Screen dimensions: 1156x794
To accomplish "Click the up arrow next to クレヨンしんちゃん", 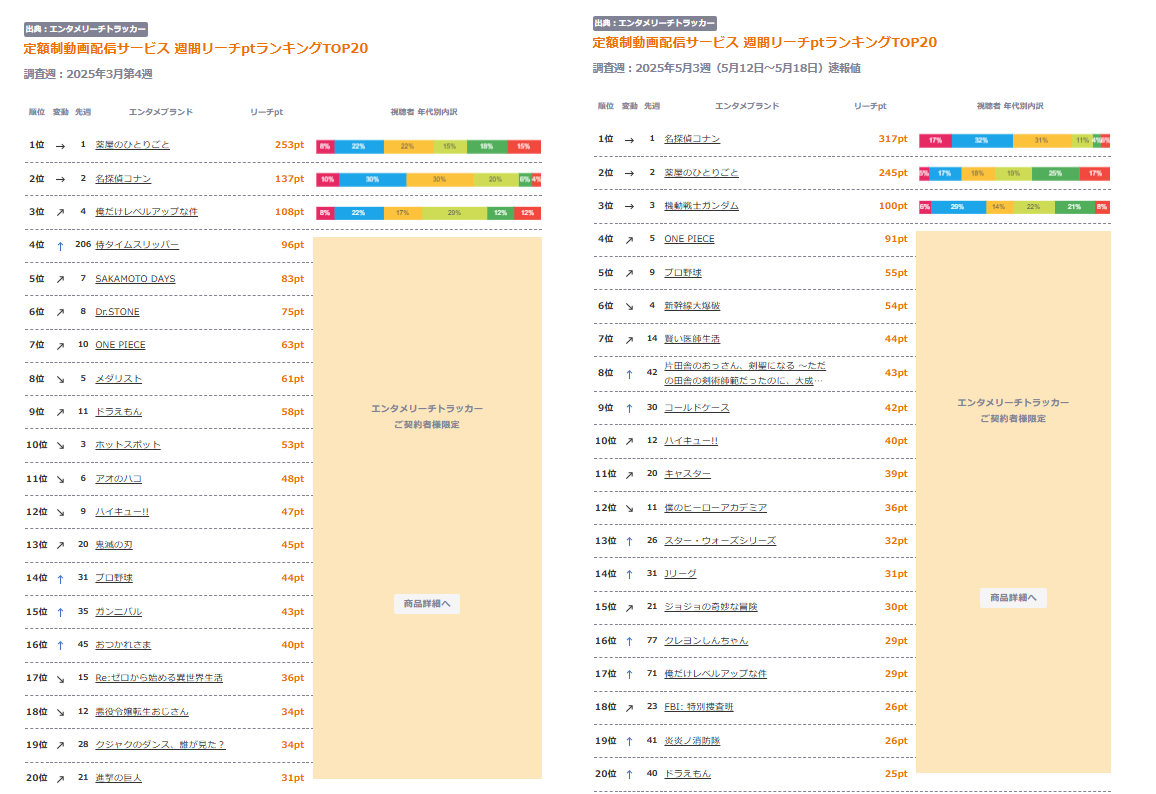I will tap(629, 641).
